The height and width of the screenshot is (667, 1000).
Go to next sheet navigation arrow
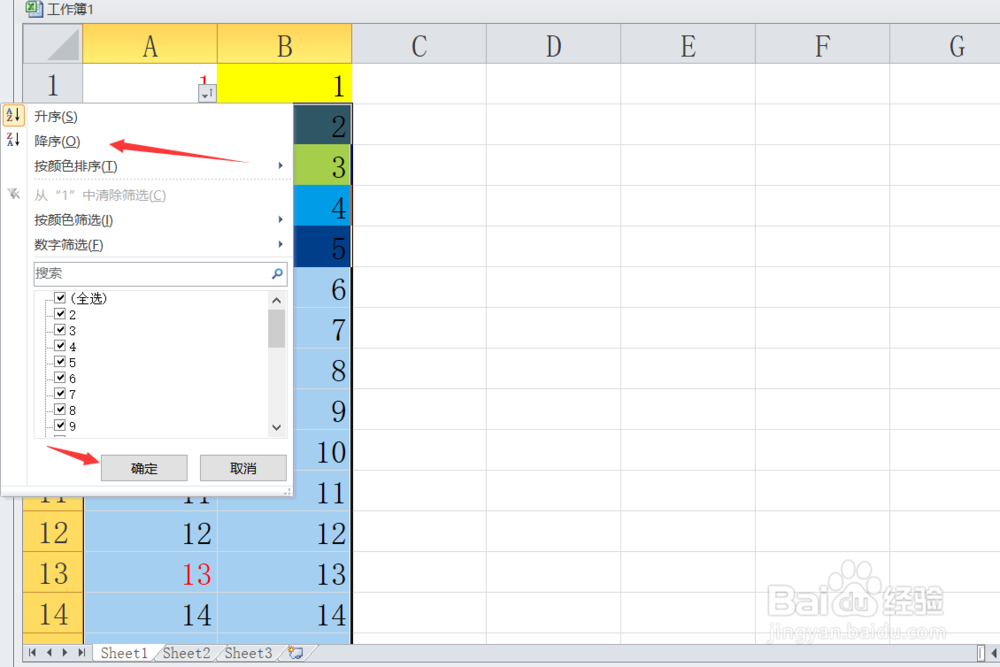[x=64, y=652]
